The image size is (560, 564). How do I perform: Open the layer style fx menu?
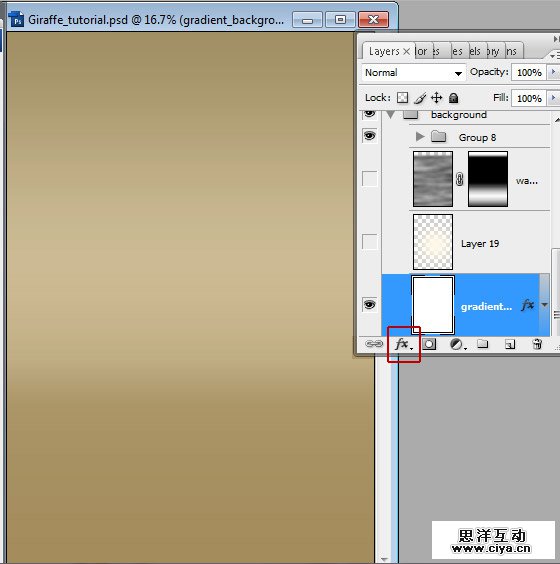403,345
